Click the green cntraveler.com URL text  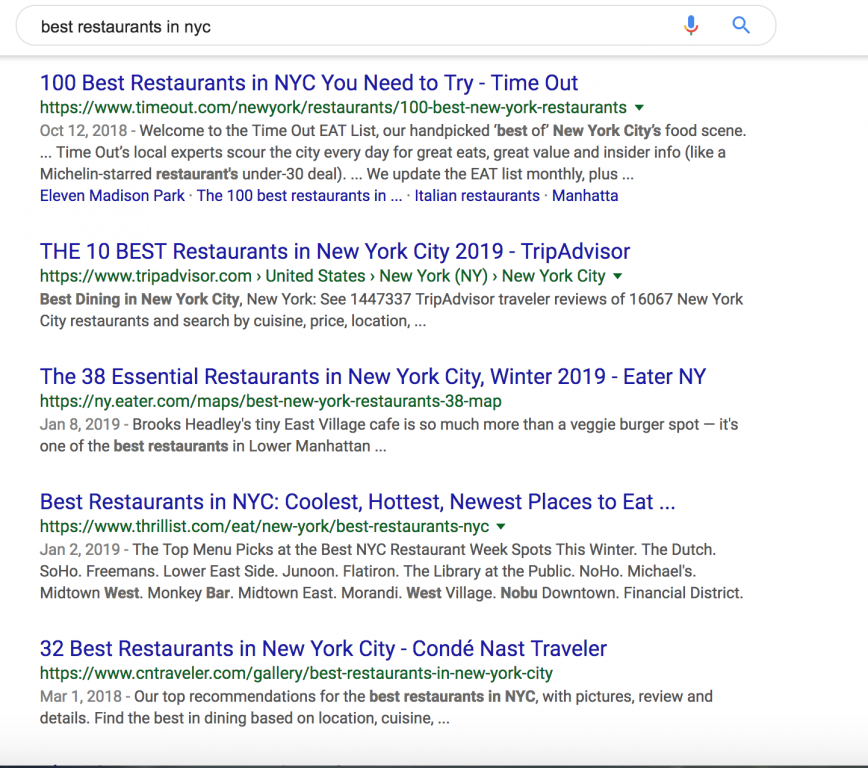pos(296,673)
